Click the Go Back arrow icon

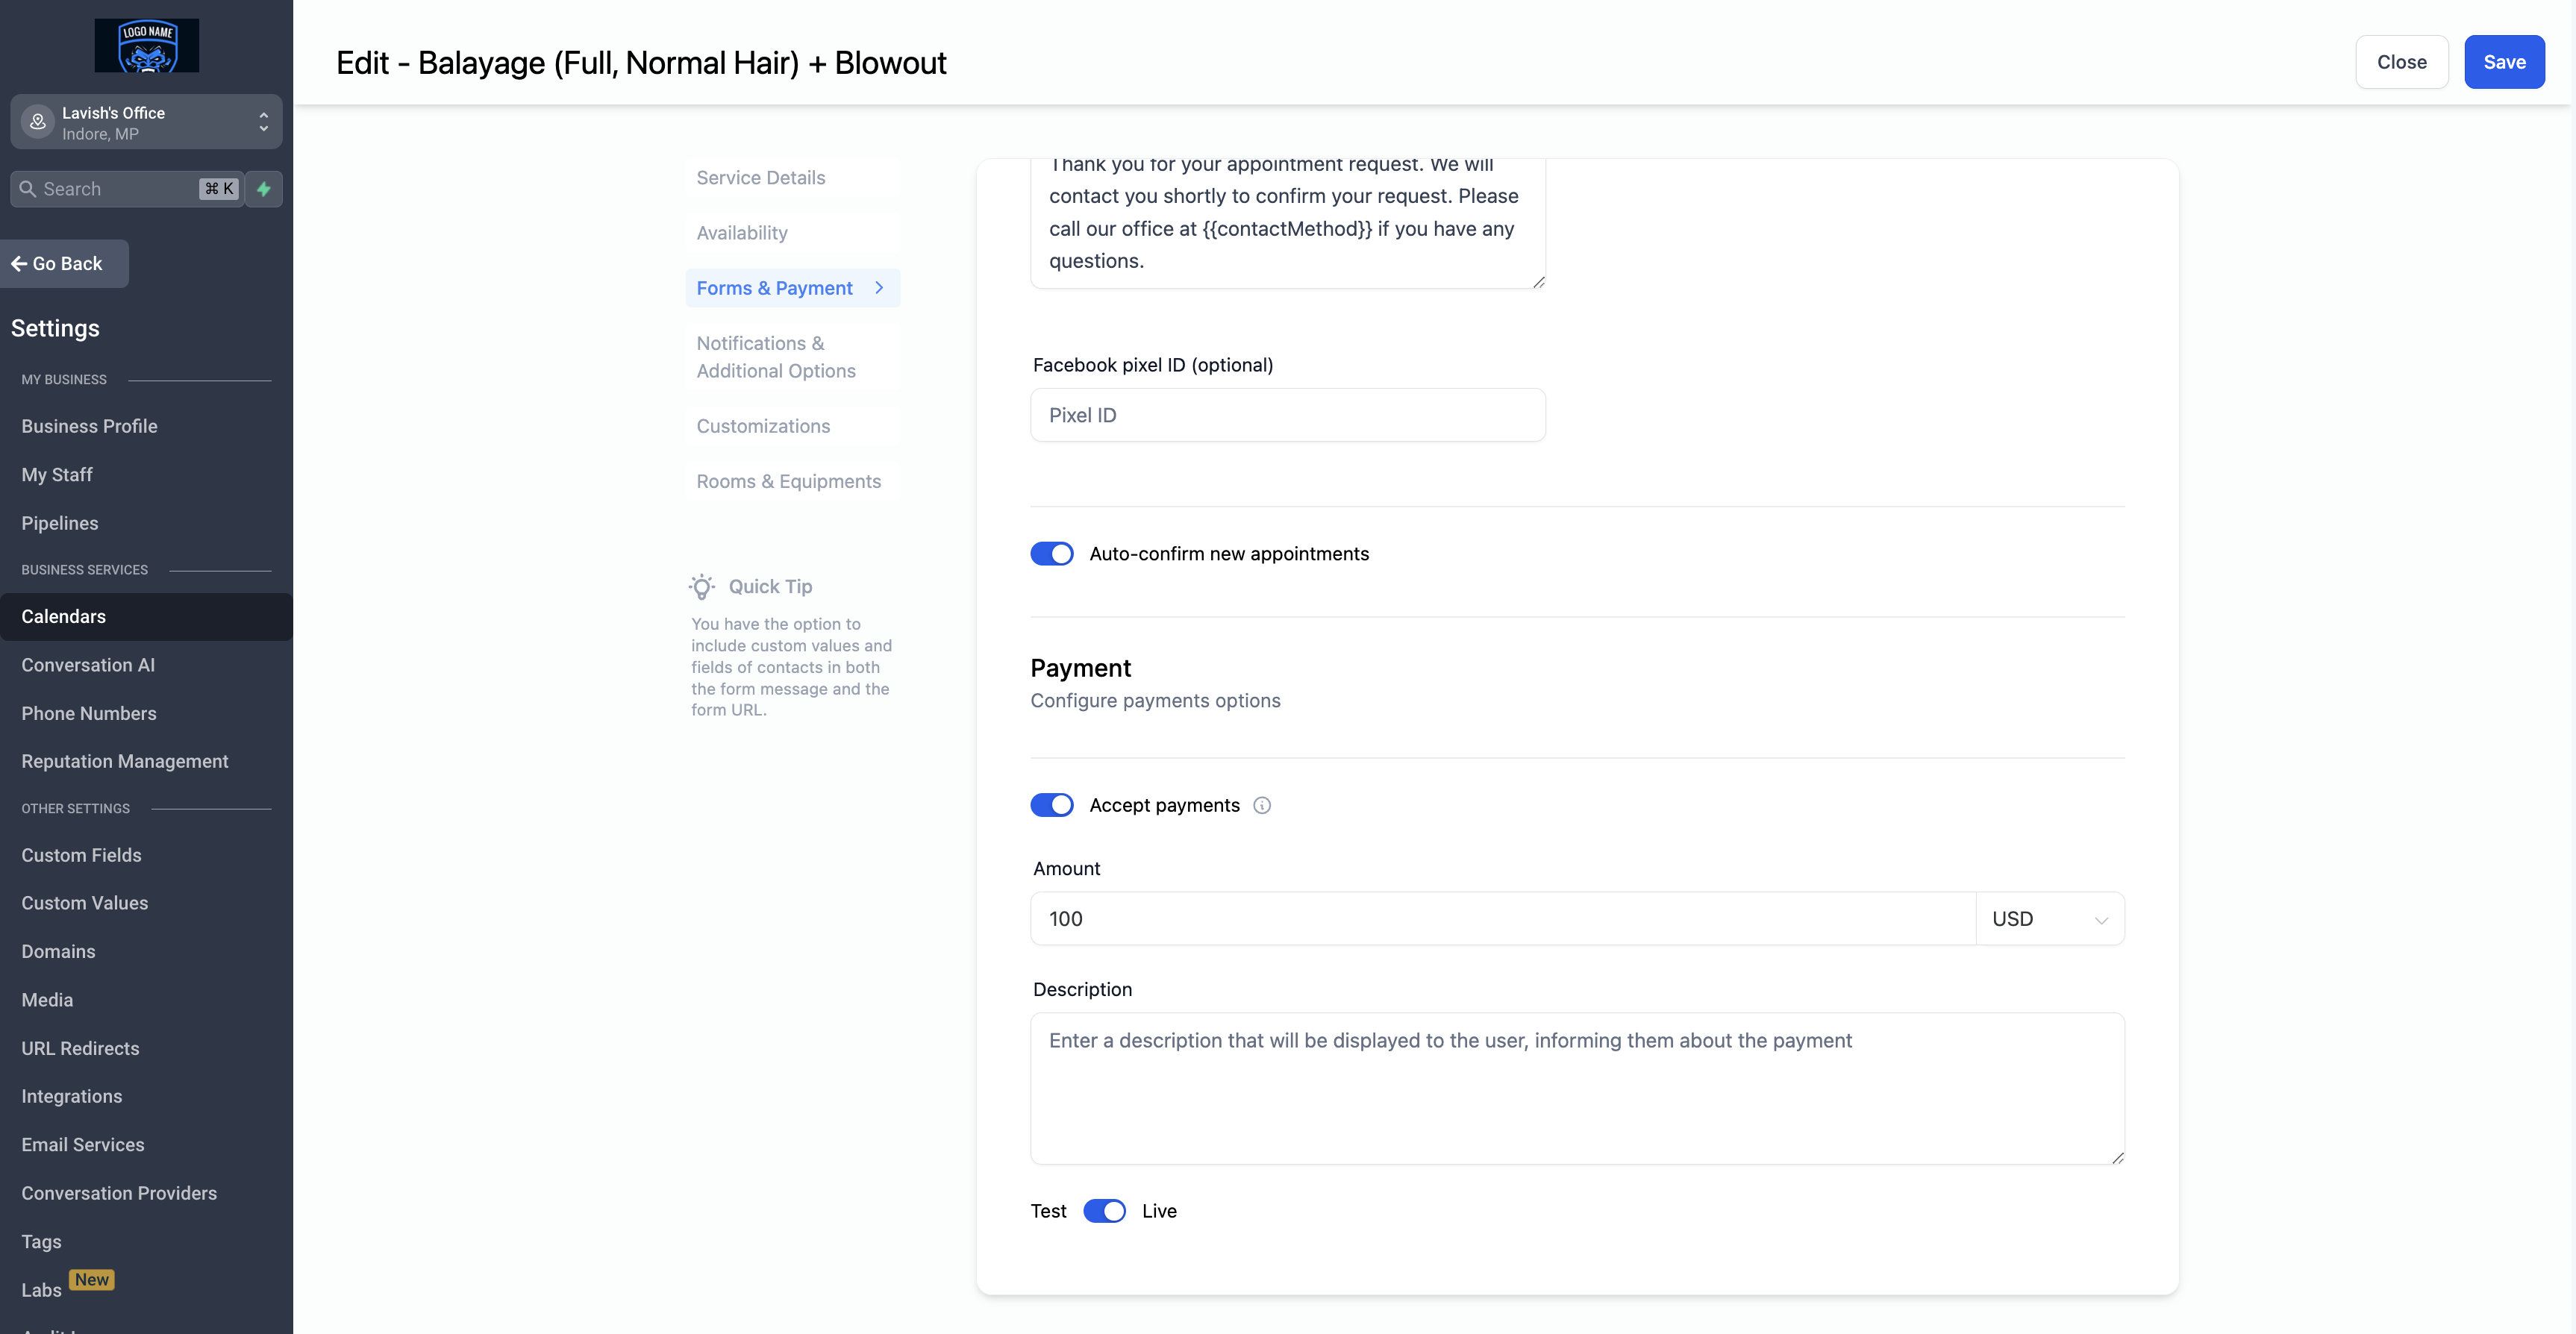[x=19, y=264]
